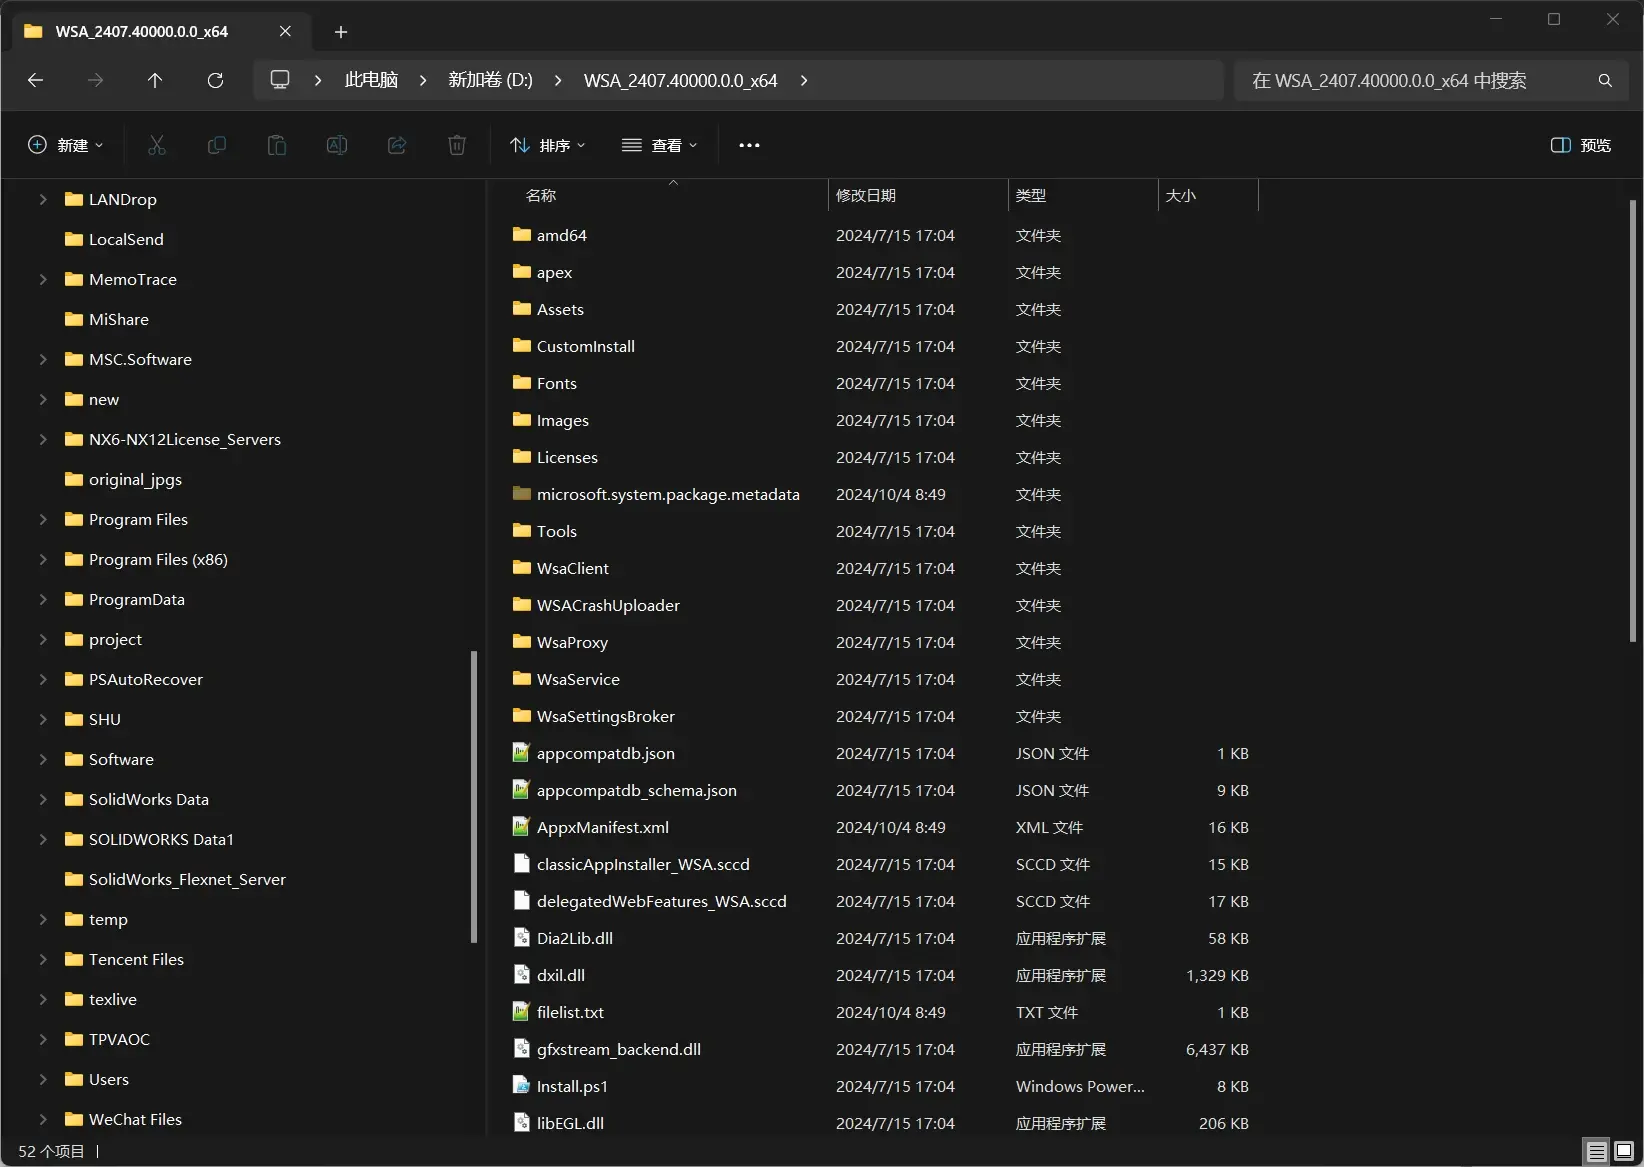Screen dimensions: 1644x1167
Task: Click the search box for WSA folder
Action: click(1431, 80)
